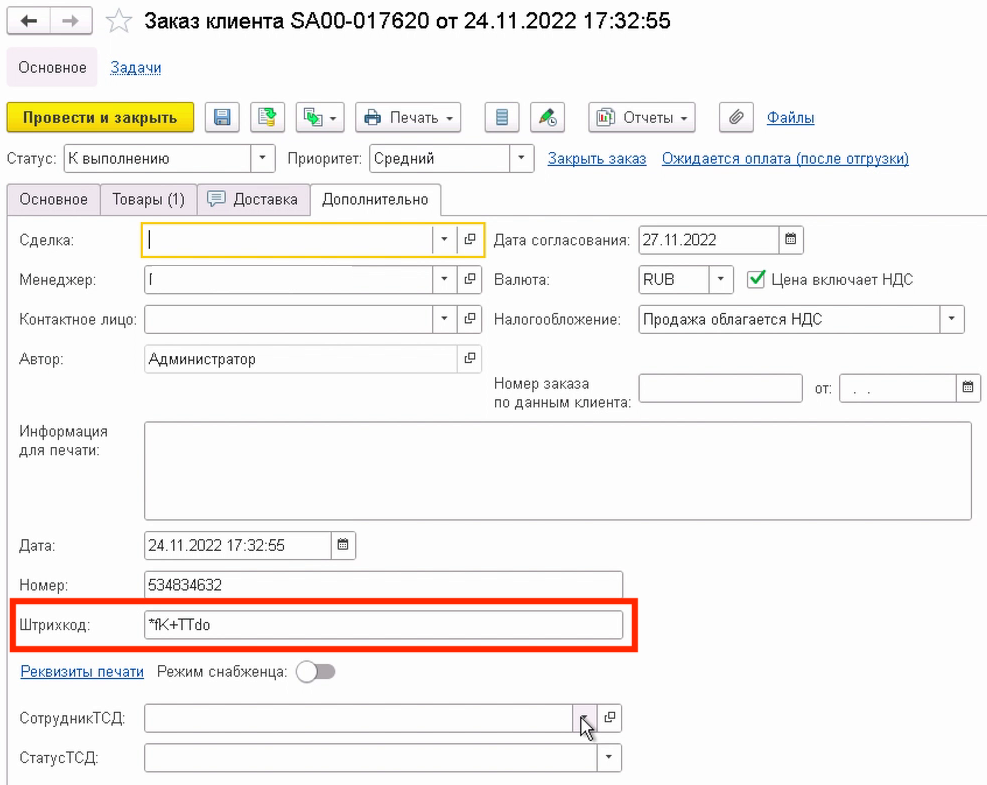Focus the Информация для печати text area
Viewport: 987px width, 785px height.
pos(558,471)
